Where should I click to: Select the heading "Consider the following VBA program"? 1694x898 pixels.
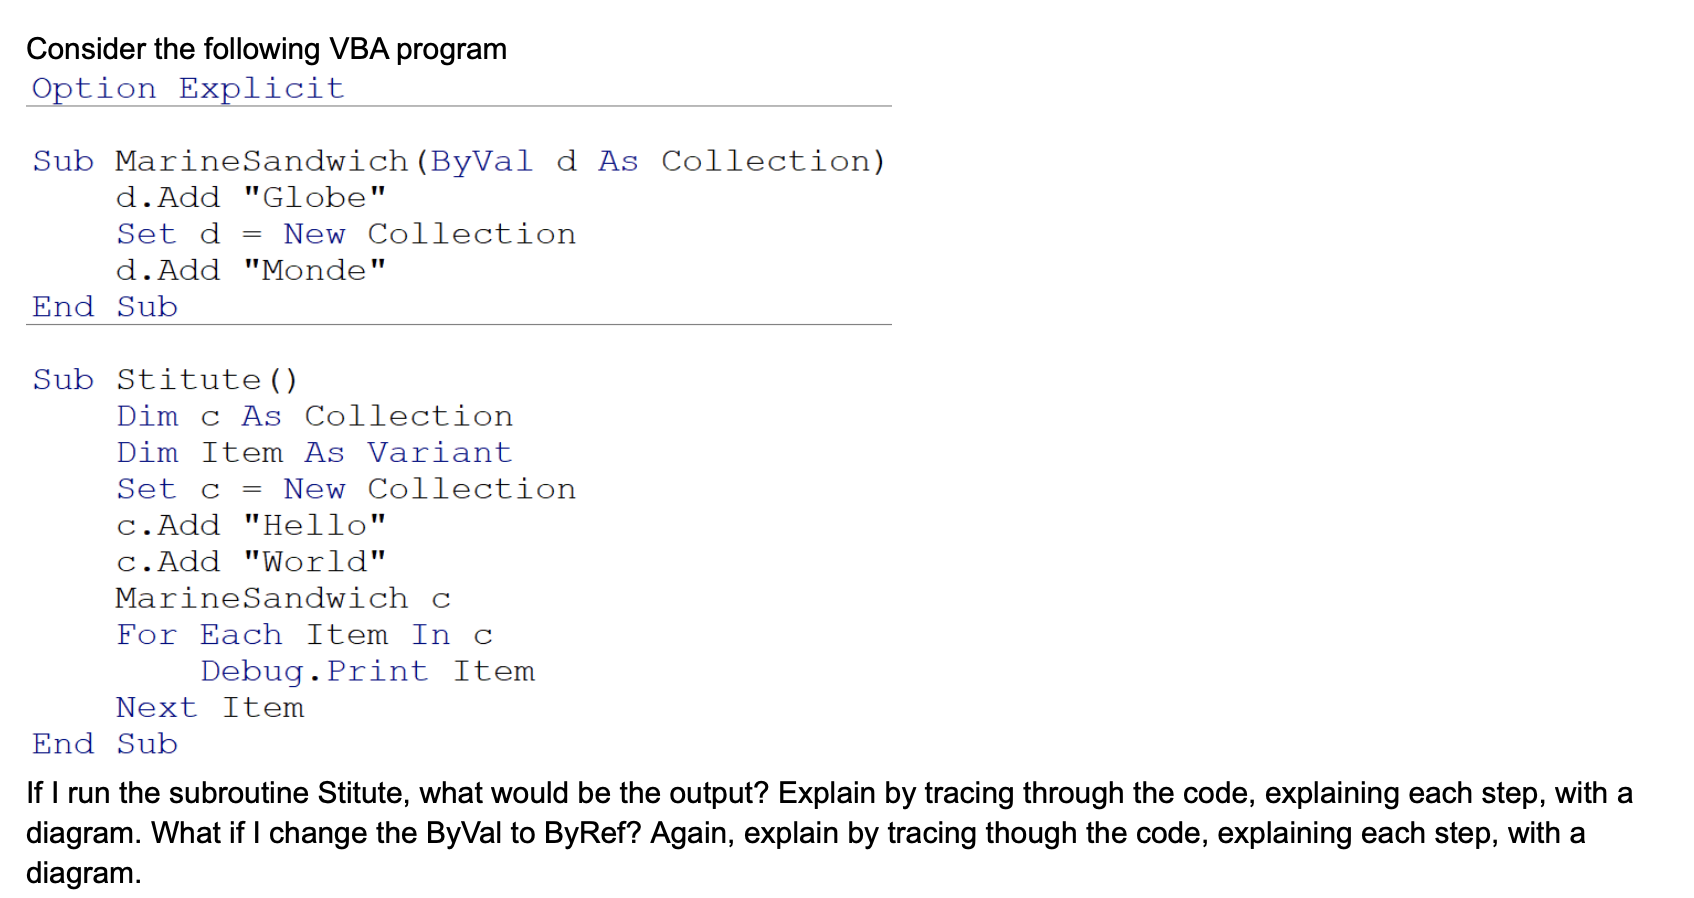266,49
